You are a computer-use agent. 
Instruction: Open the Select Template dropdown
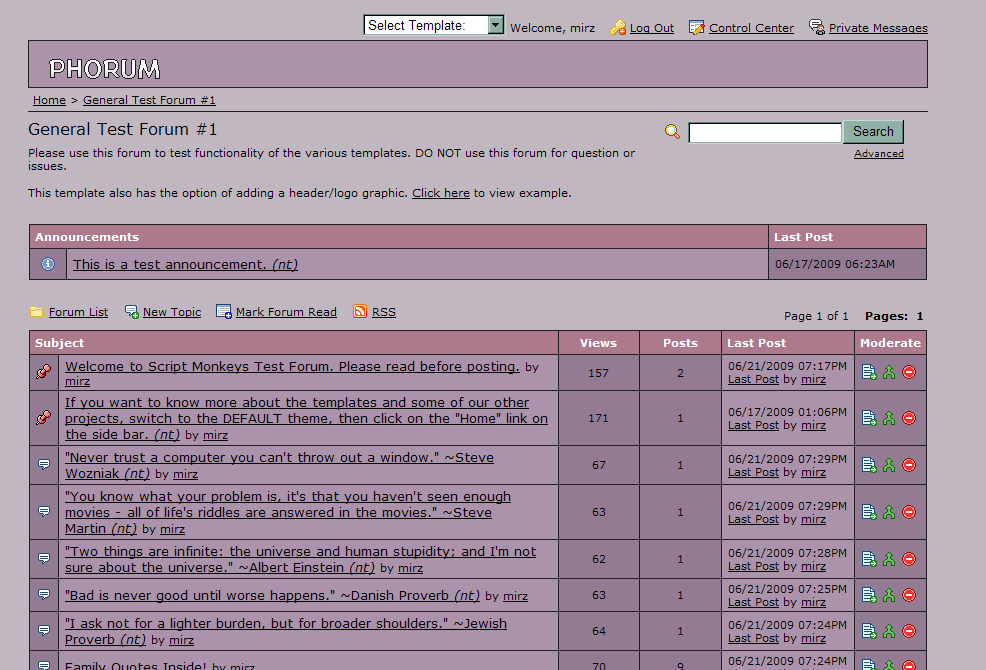[434, 25]
